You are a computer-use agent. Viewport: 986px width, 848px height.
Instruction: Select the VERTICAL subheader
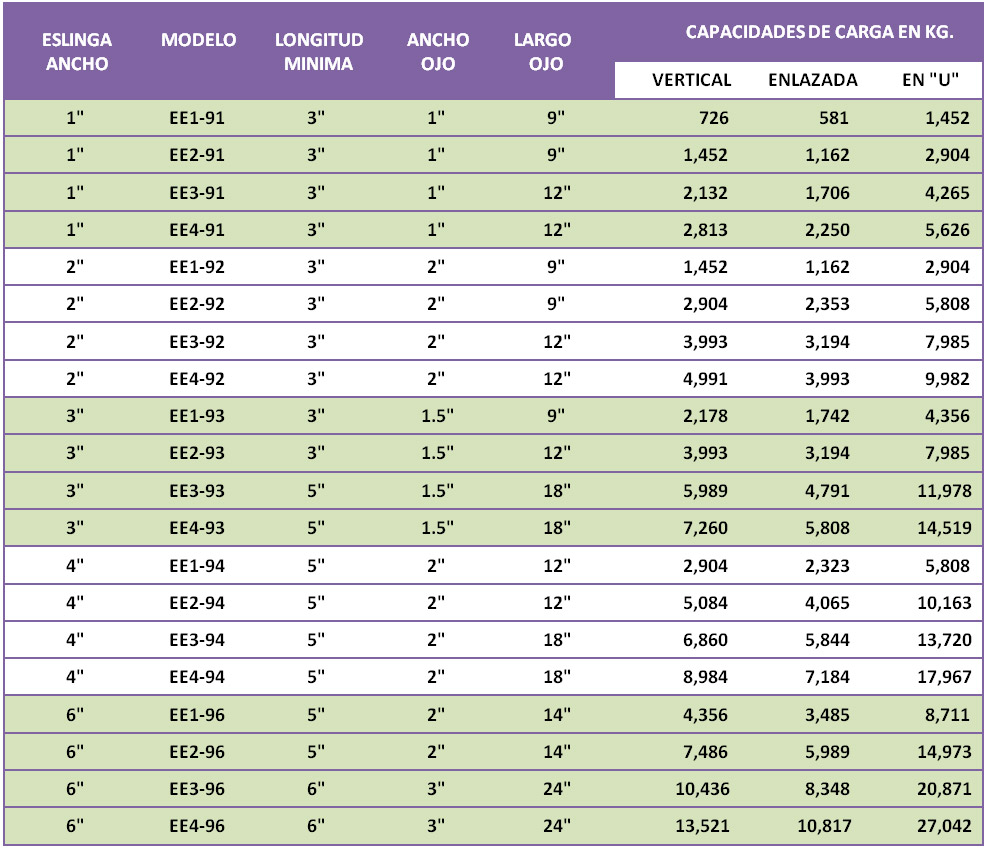click(691, 80)
